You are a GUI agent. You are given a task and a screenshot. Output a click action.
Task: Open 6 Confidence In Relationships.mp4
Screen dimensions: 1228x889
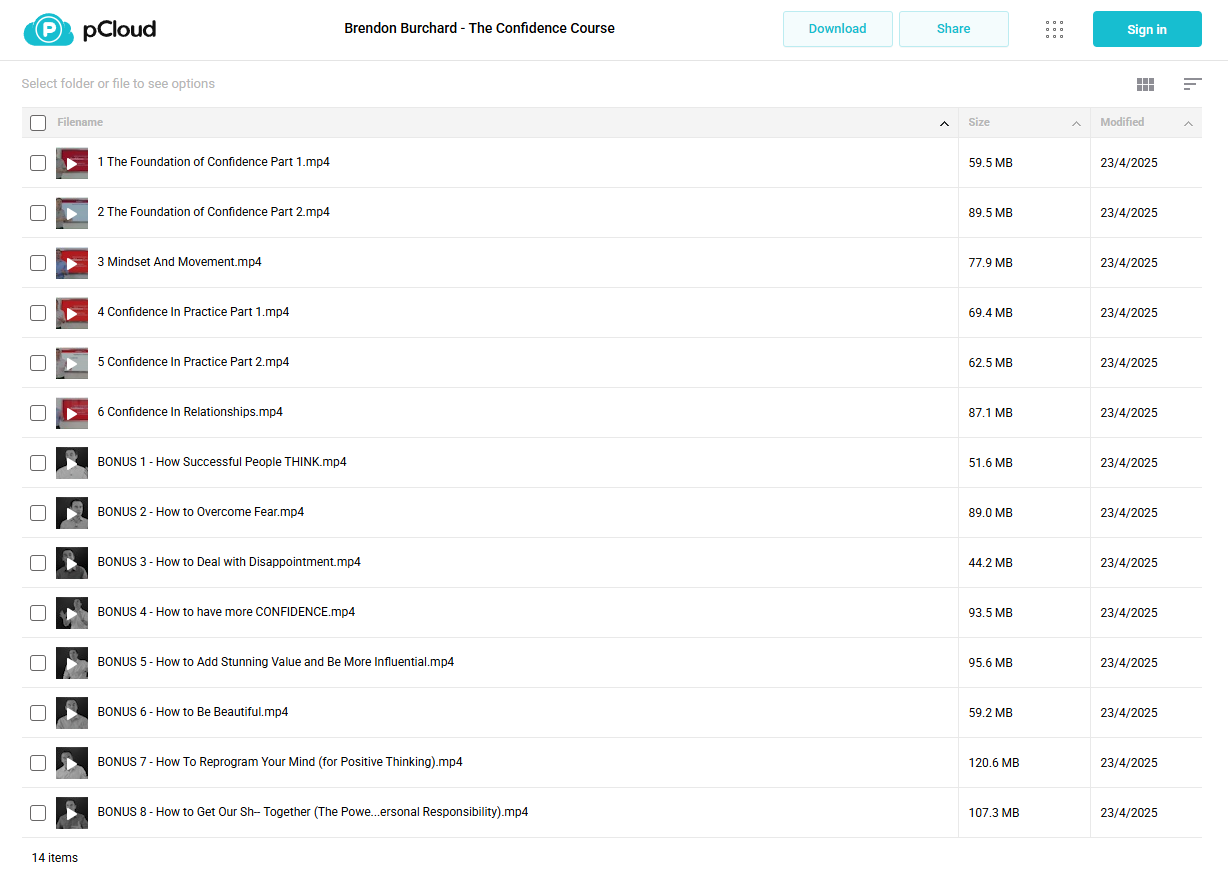tap(190, 412)
